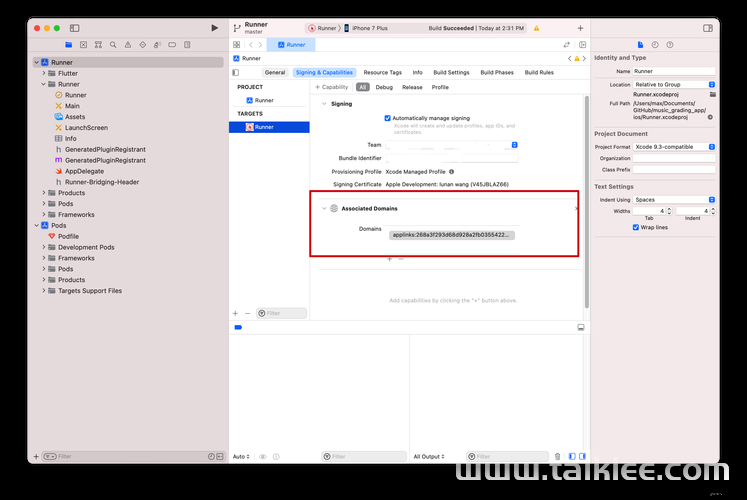This screenshot has width=747, height=500.
Task: Show the File inspector
Action: (640, 45)
